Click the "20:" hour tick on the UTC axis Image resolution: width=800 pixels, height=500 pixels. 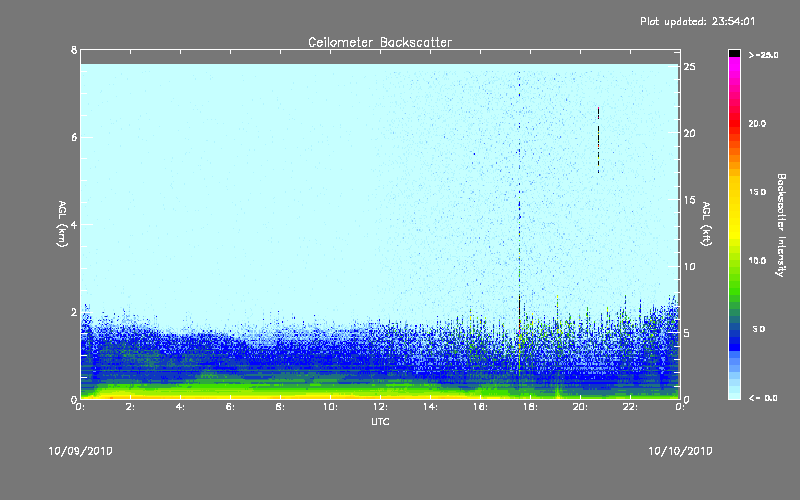click(x=581, y=407)
